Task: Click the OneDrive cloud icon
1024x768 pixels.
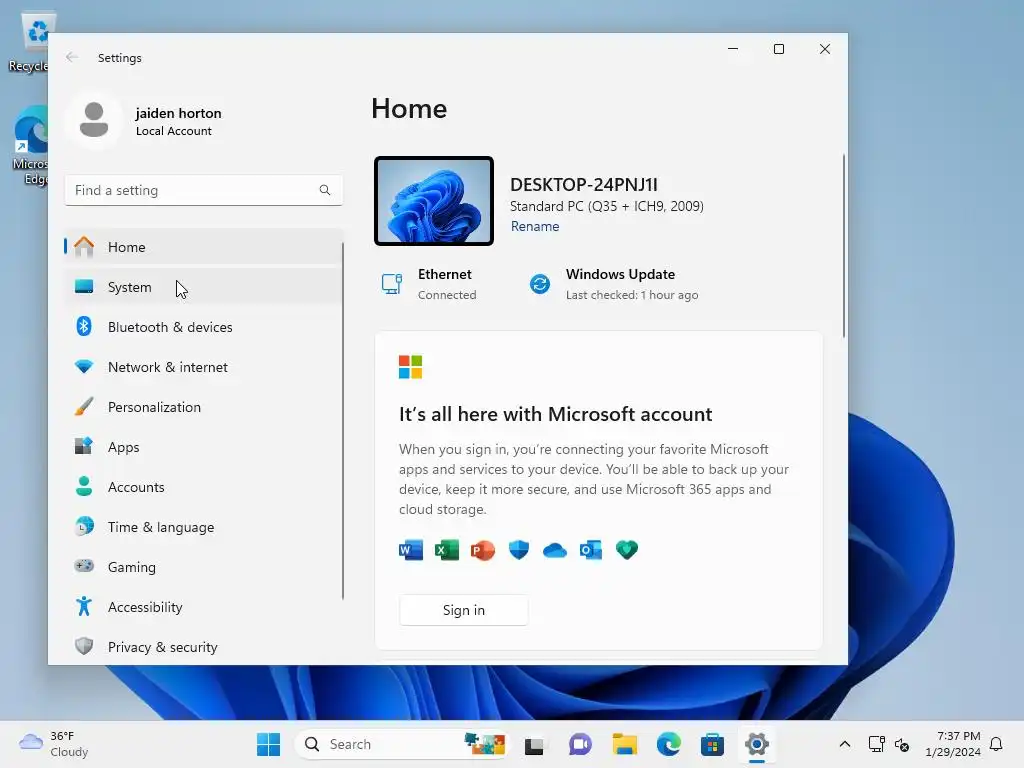Action: tap(555, 551)
